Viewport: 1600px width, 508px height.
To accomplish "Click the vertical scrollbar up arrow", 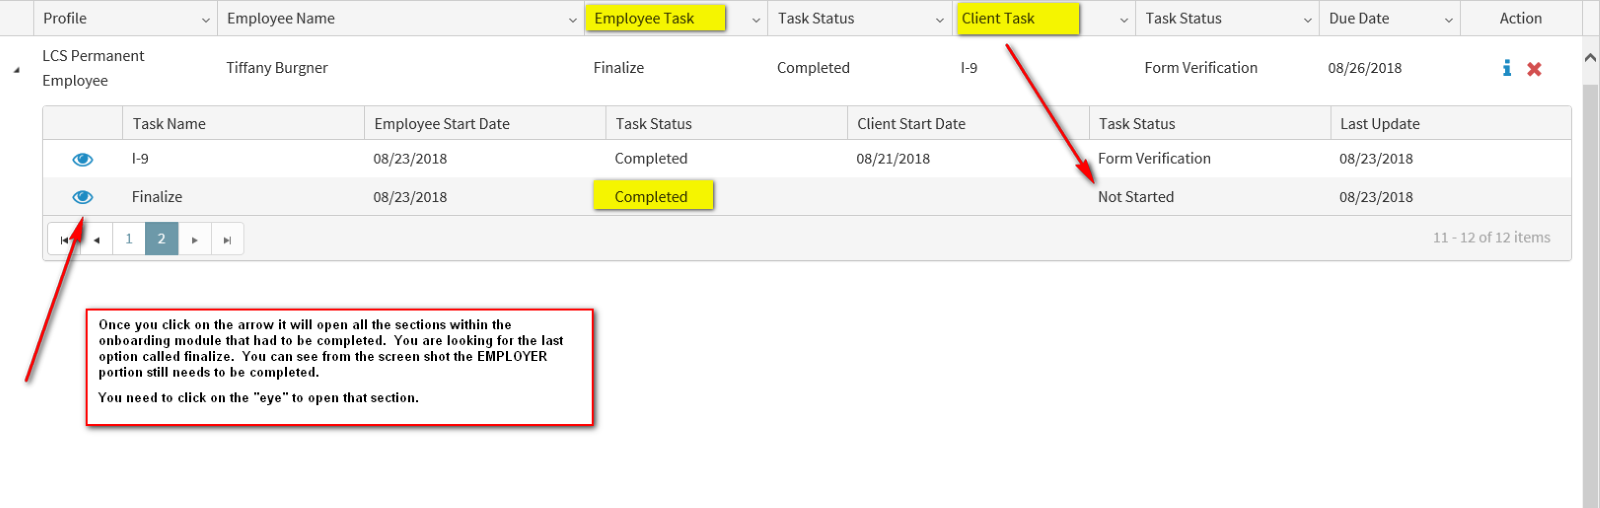I will click(x=1590, y=58).
